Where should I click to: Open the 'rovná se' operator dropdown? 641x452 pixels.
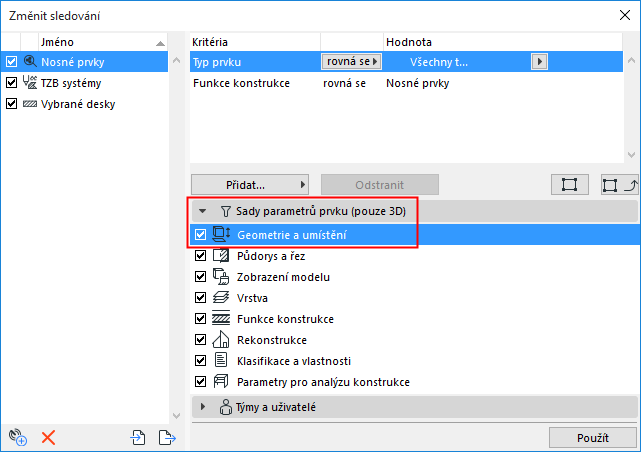(x=352, y=62)
